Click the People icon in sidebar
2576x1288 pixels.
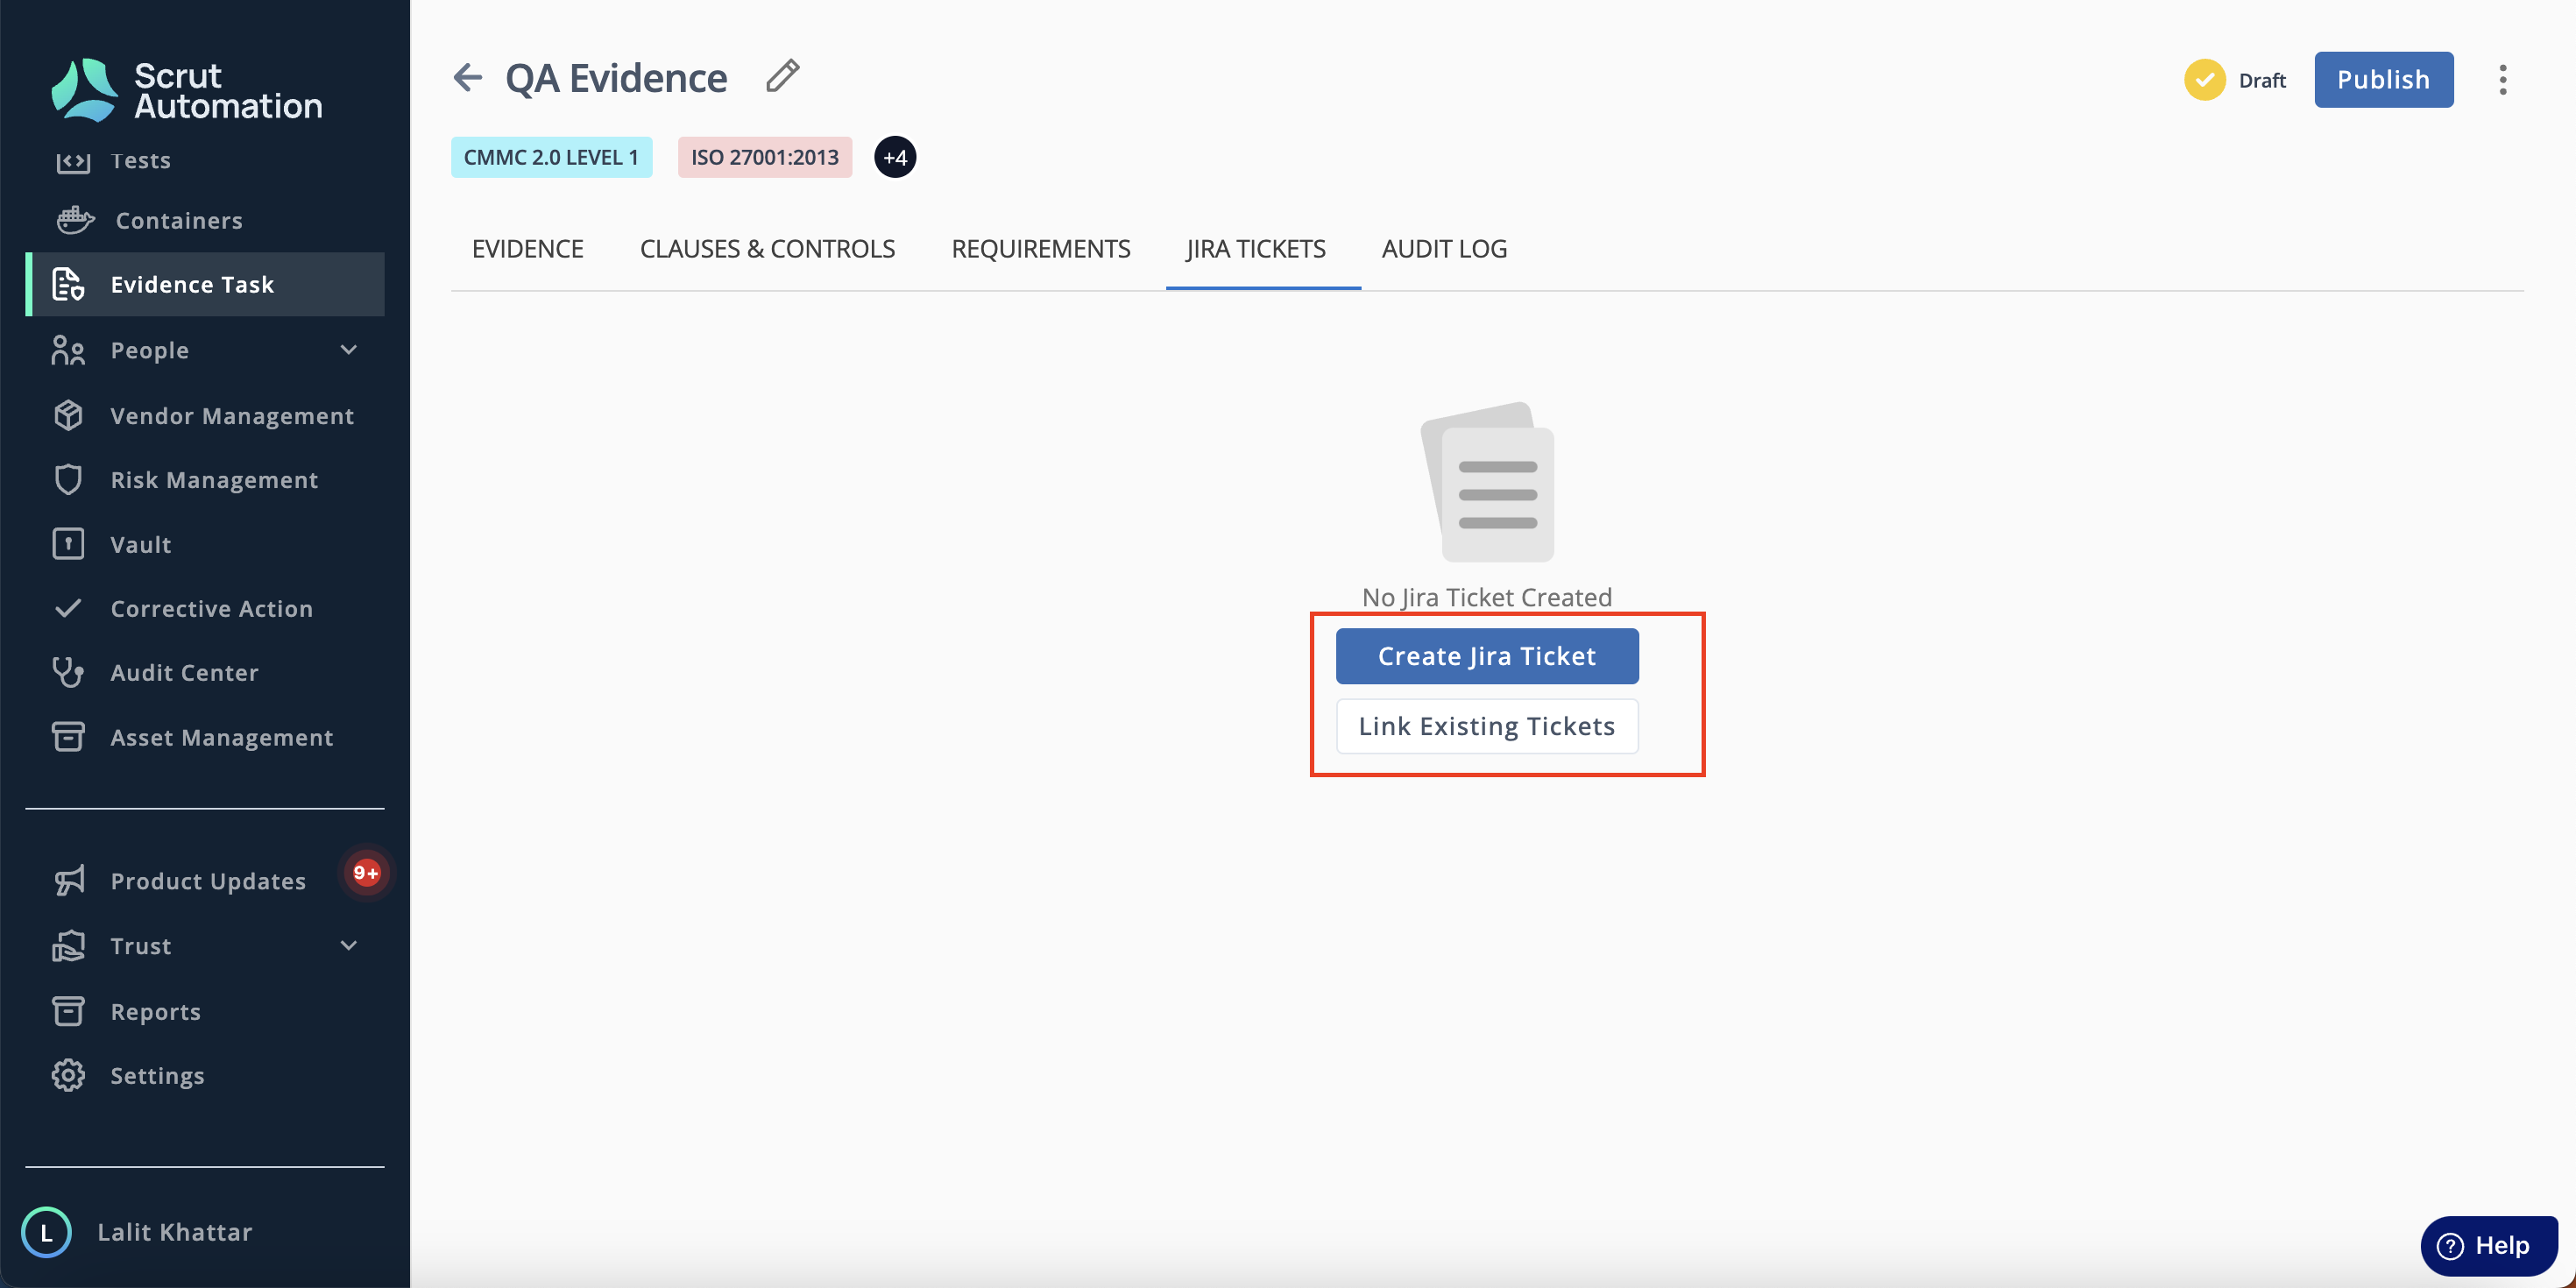click(68, 350)
